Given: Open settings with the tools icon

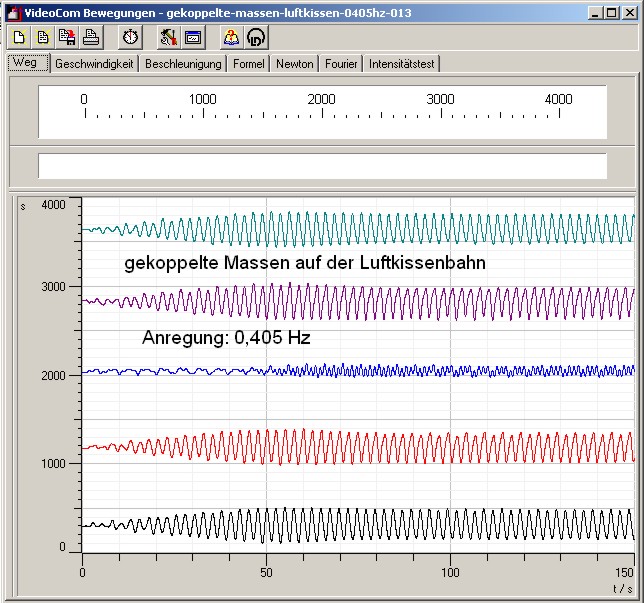Looking at the screenshot, I should pyautogui.click(x=168, y=38).
